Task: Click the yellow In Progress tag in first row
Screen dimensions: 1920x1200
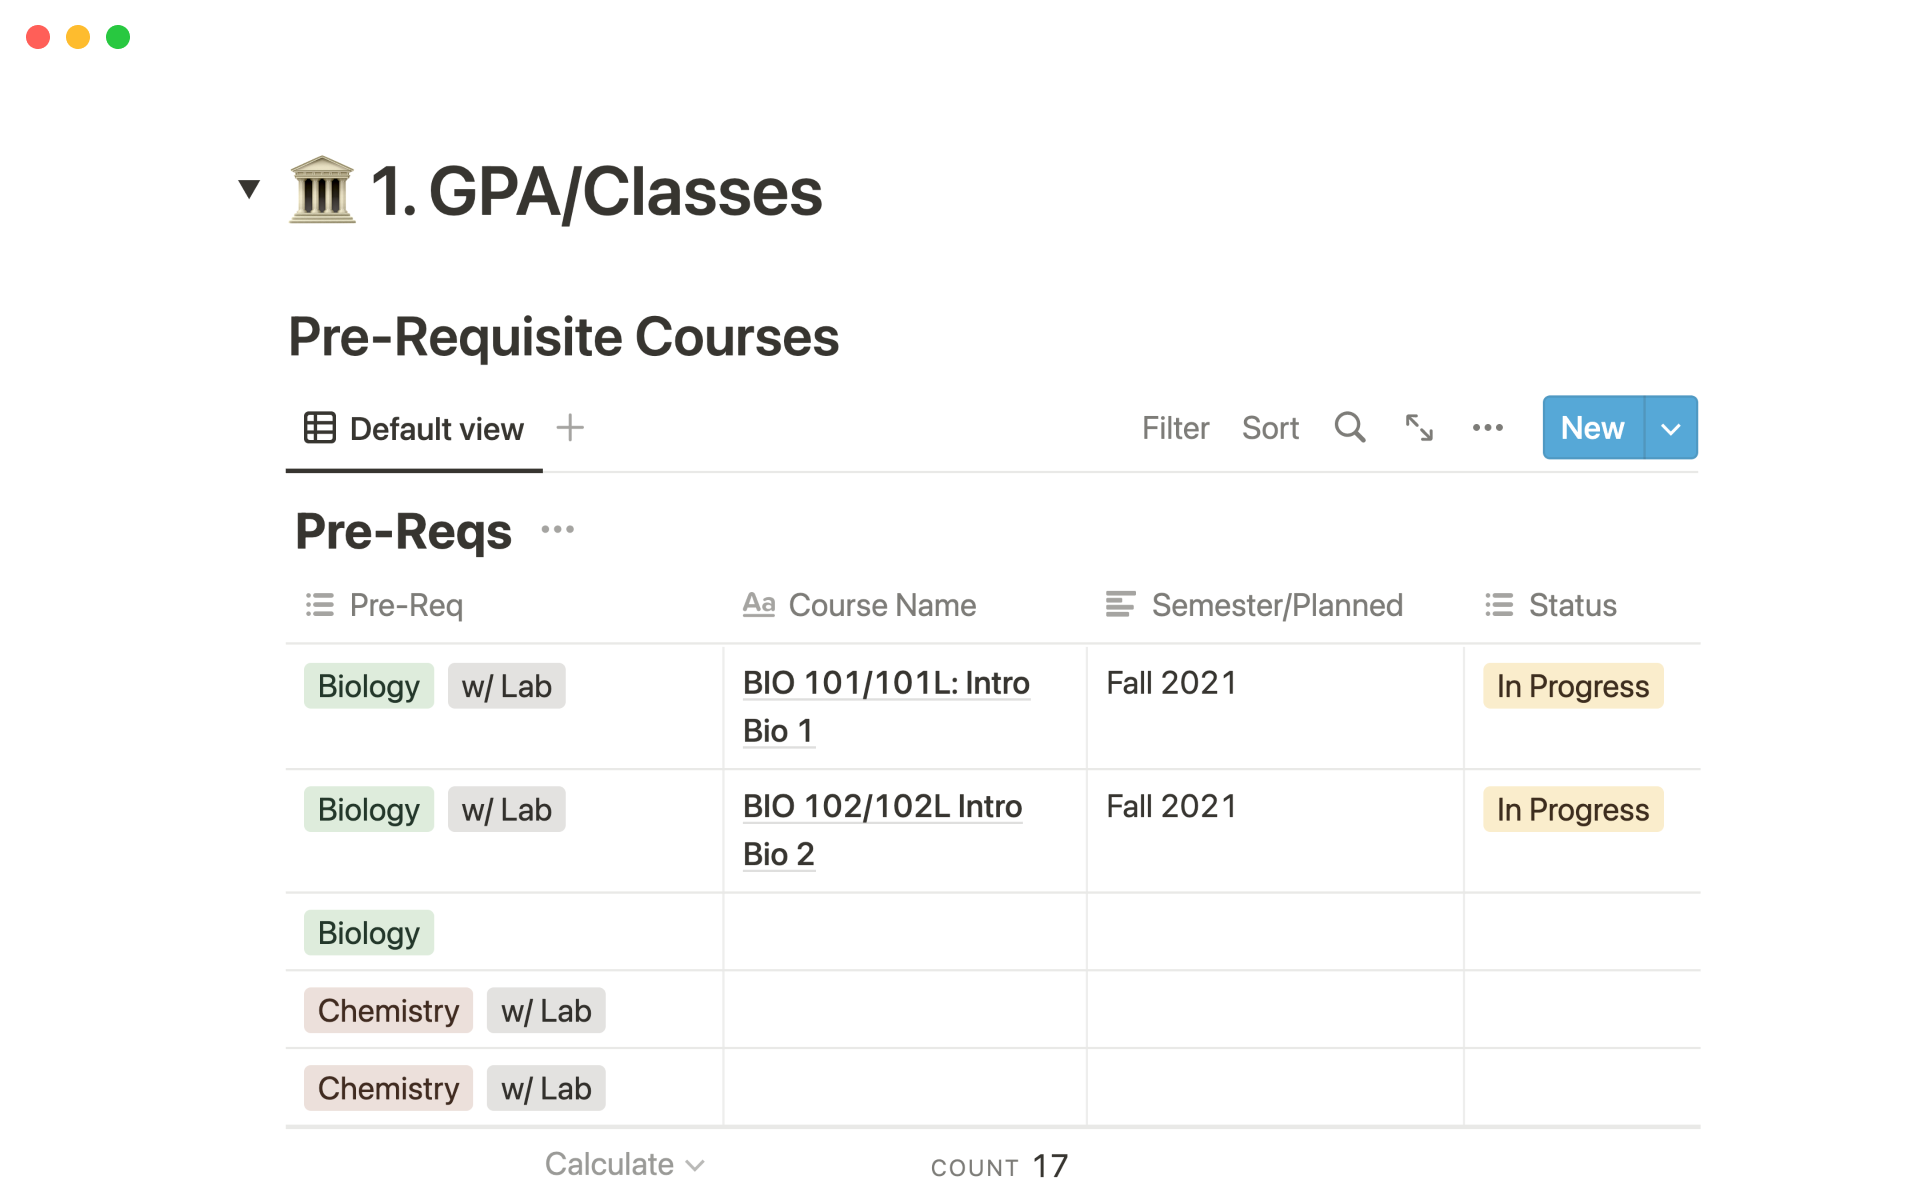Action: [1572, 687]
